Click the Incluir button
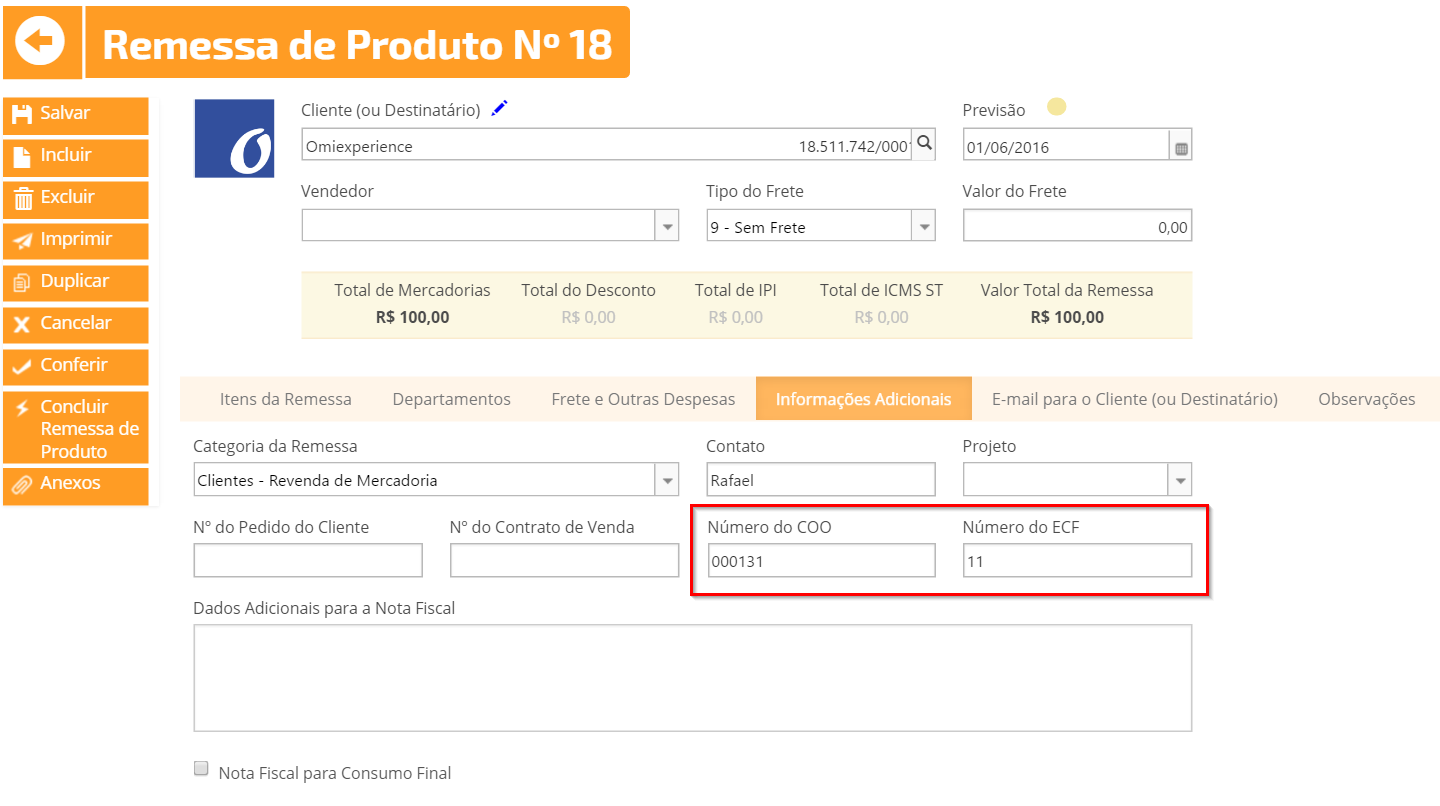 coord(76,156)
